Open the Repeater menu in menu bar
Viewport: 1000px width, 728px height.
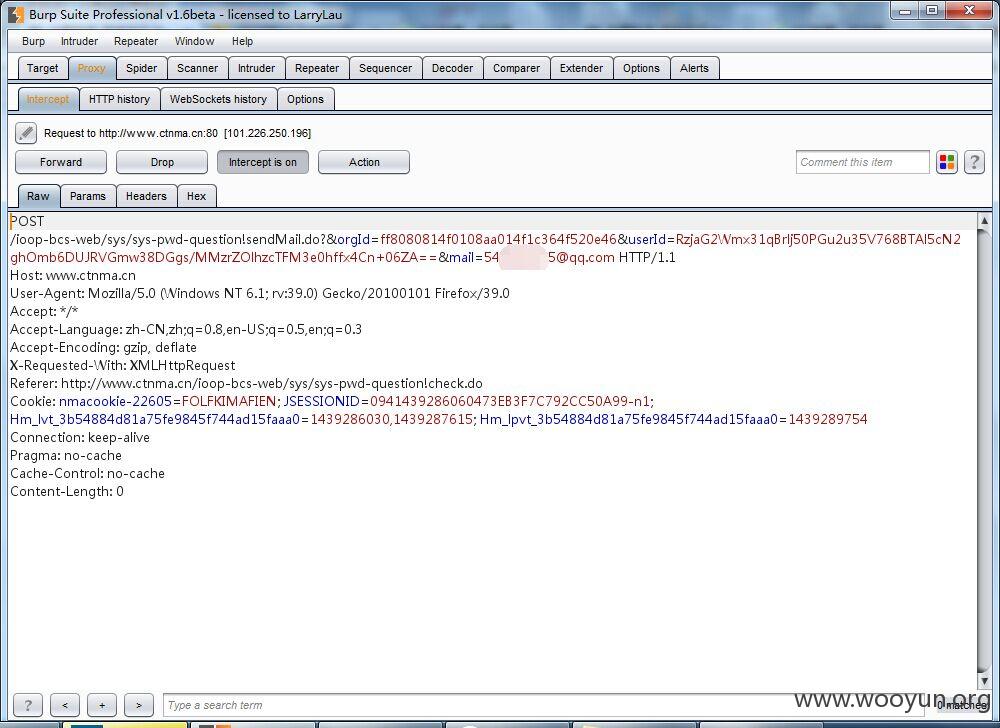[136, 41]
